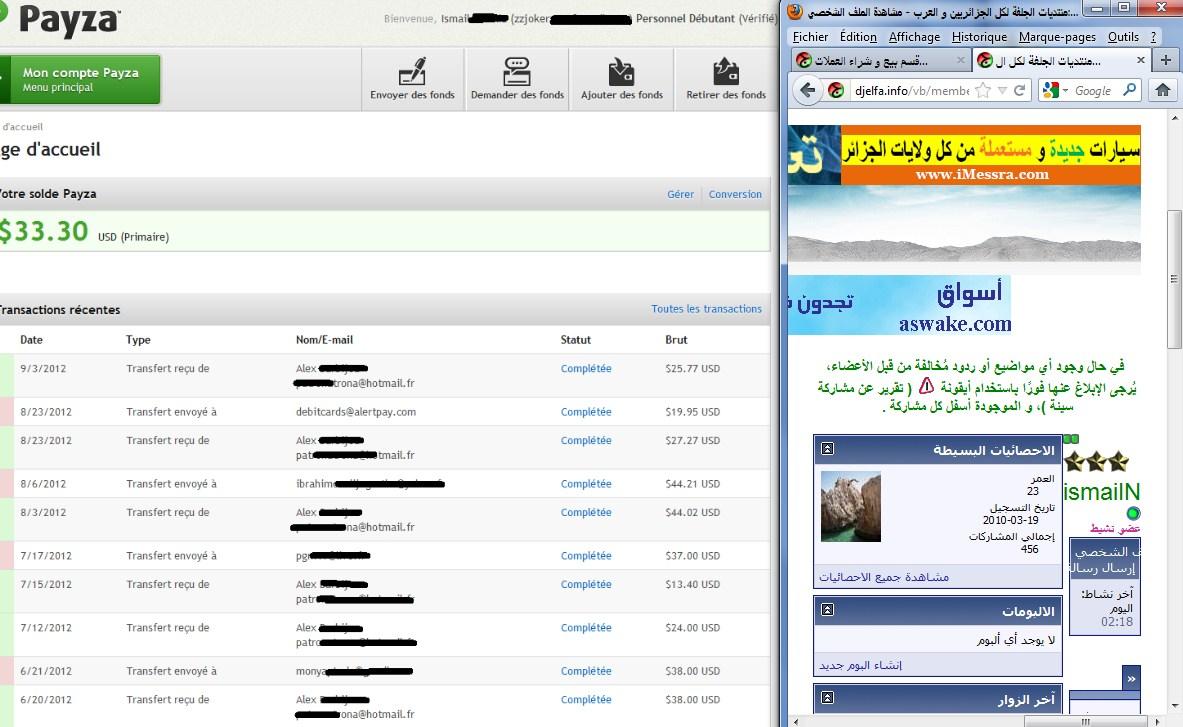Viewport: 1183px width, 727px height.
Task: Open Toutes les transactions link
Action: 706,308
